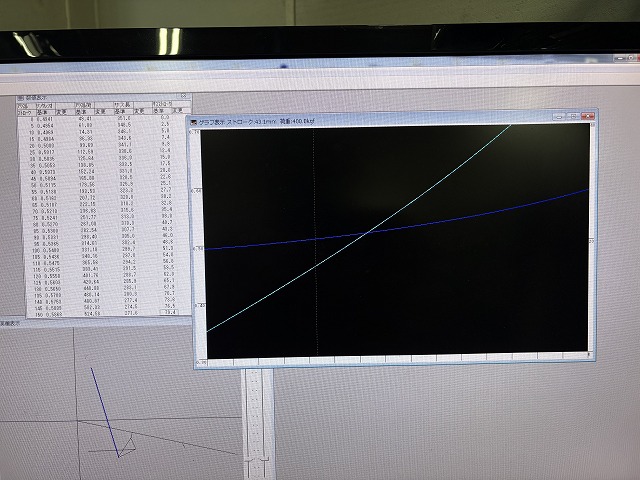This screenshot has height=480, width=640.
Task: Select the highlighted 79.4 cell in table
Action: click(x=166, y=313)
